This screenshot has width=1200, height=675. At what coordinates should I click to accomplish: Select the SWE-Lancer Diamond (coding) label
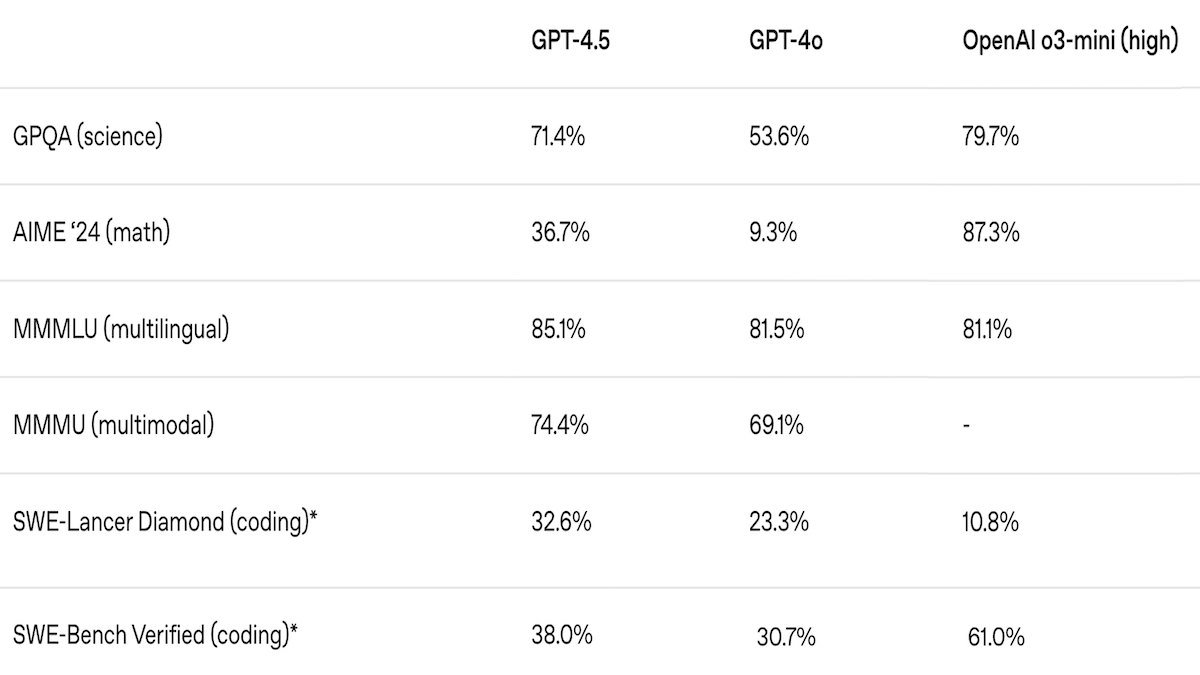172,522
